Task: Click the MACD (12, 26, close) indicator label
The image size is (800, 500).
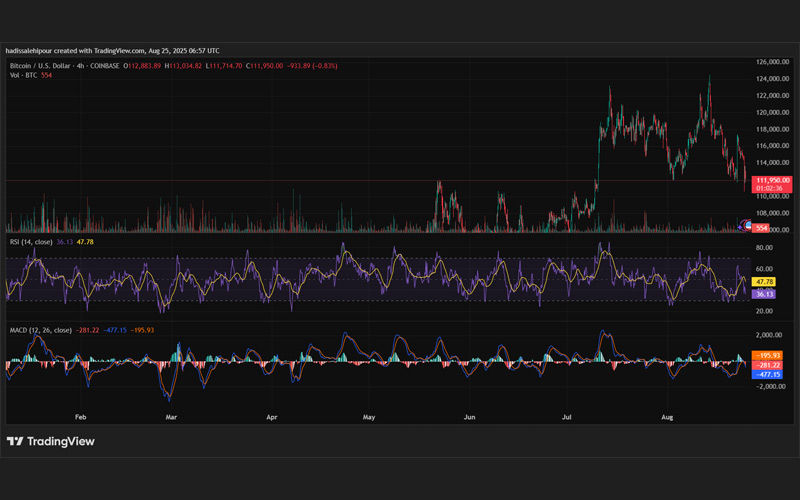Action: 41,330
